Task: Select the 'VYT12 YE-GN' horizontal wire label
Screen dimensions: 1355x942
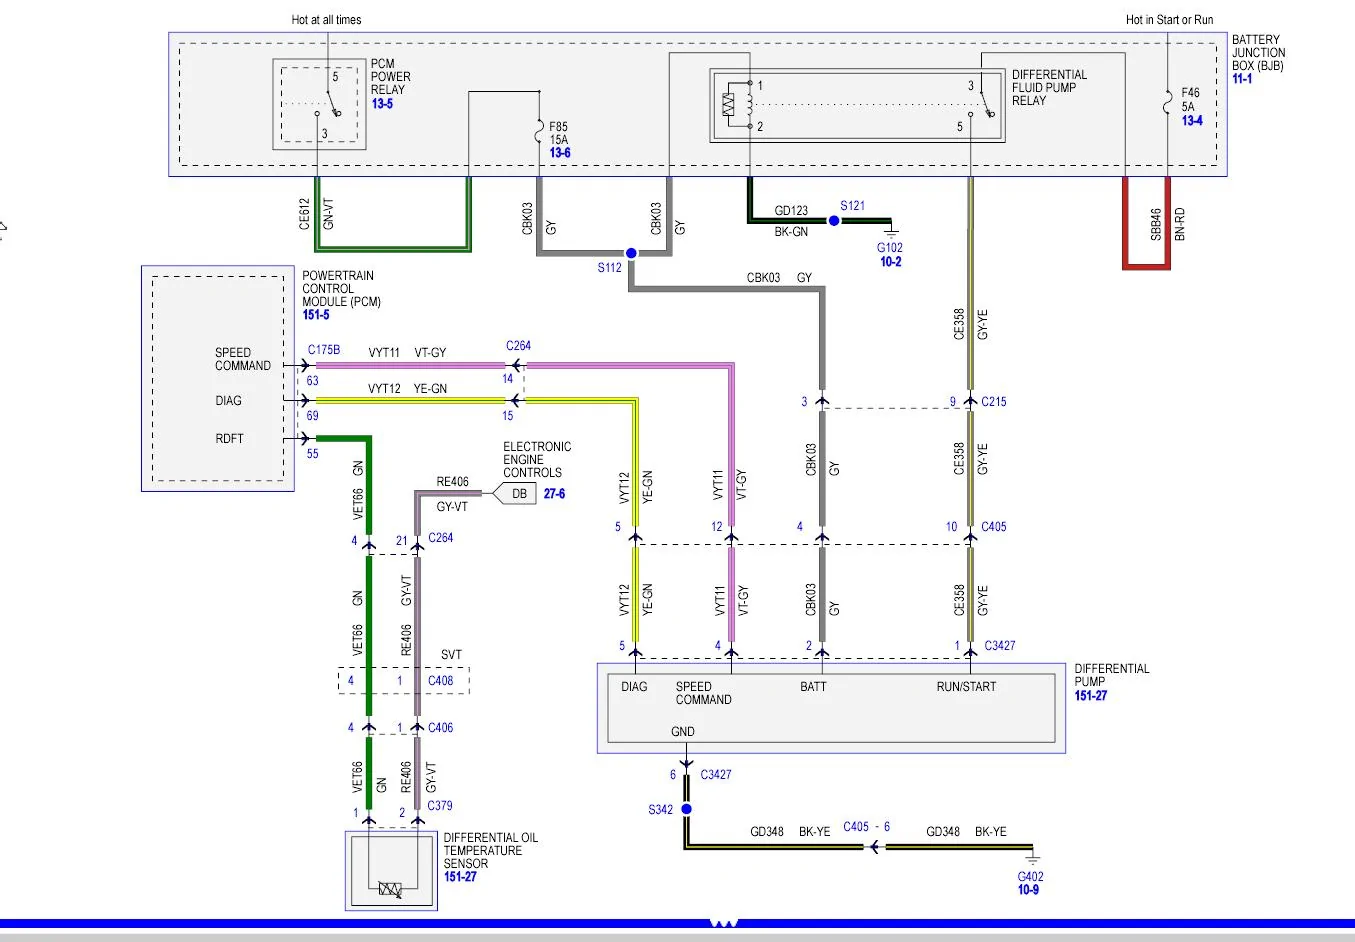Action: coord(407,389)
